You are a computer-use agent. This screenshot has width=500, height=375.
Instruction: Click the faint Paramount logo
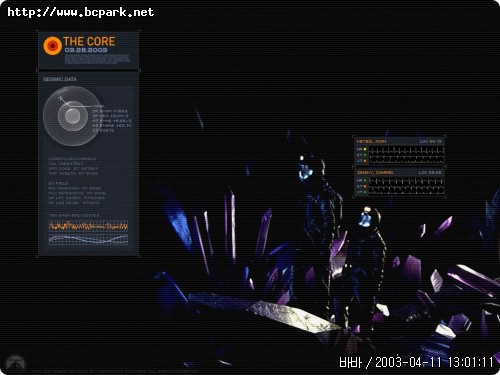click(x=16, y=362)
